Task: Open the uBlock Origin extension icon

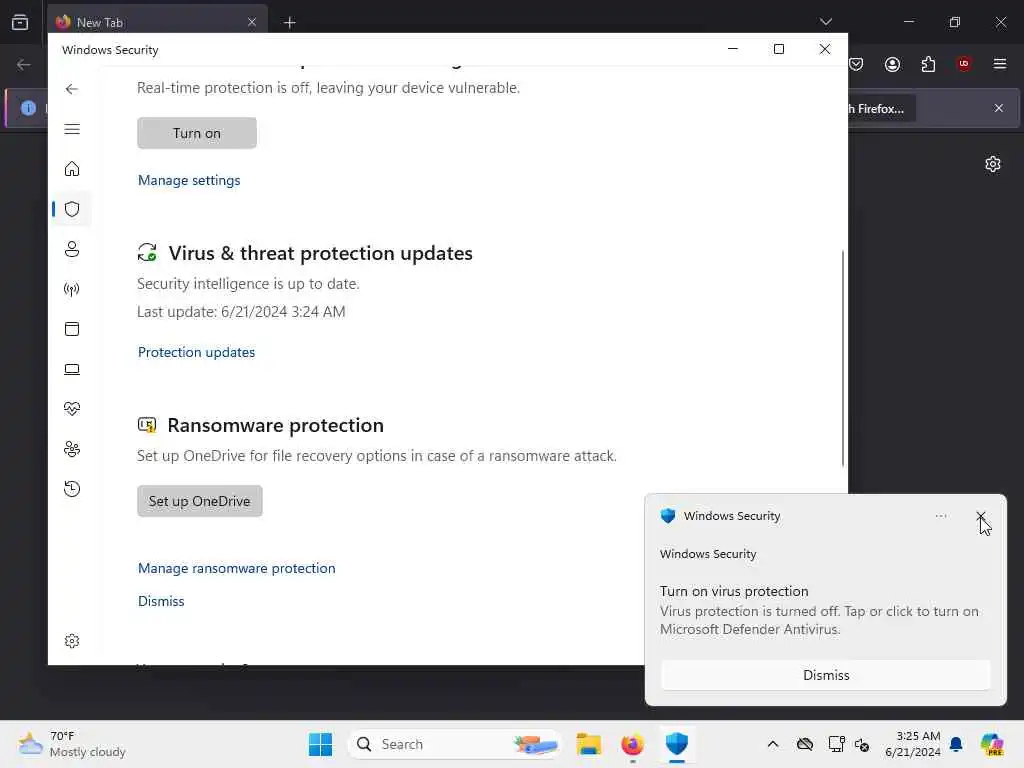Action: coord(964,64)
